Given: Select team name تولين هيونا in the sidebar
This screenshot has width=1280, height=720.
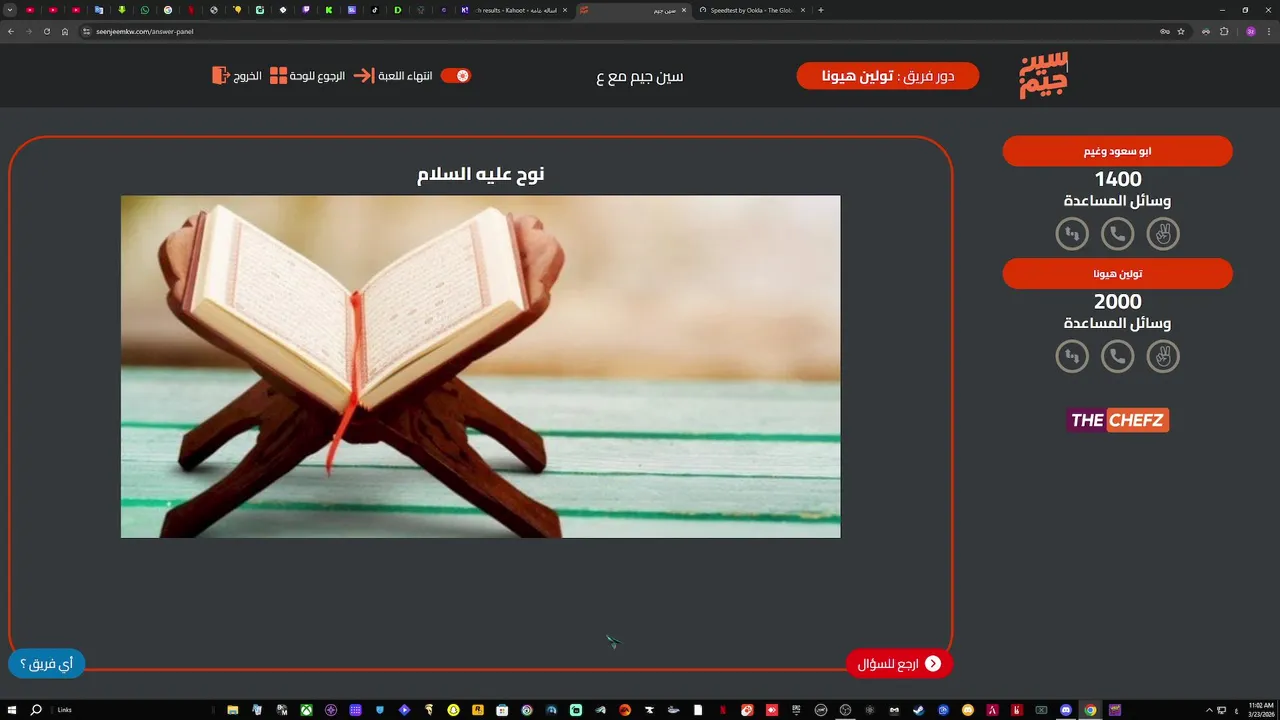Looking at the screenshot, I should (x=1117, y=273).
